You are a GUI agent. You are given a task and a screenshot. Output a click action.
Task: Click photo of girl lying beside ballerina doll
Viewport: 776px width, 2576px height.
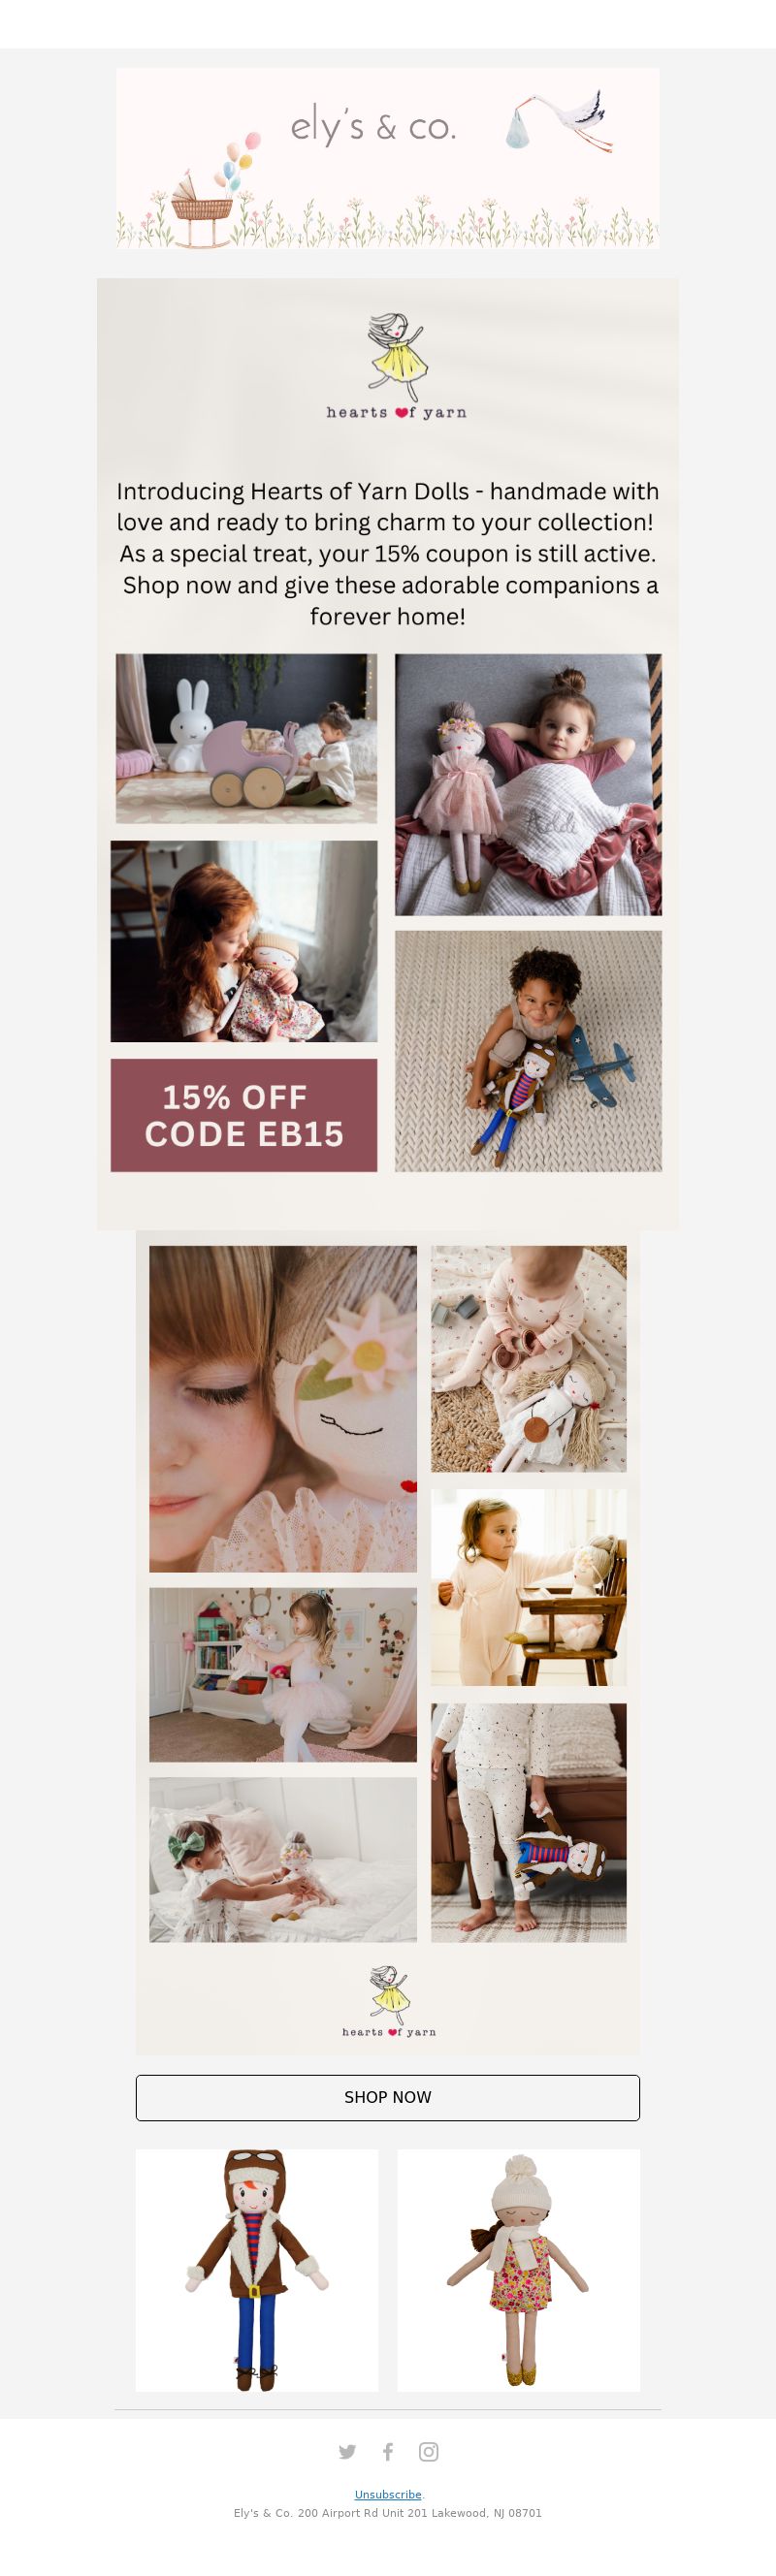coord(528,784)
